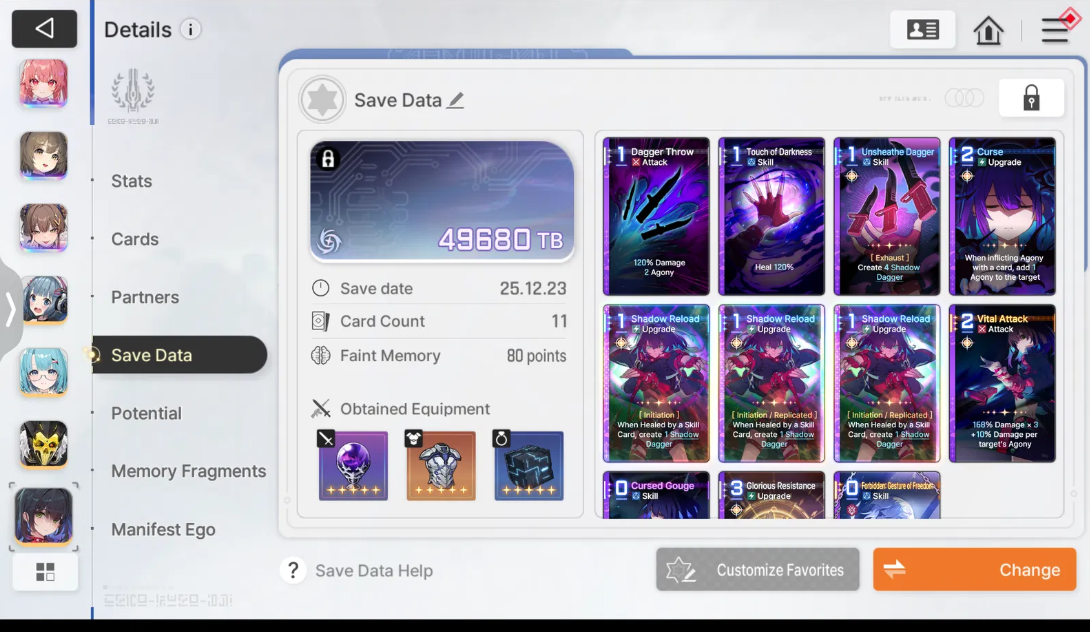Open the Cards tab
Screen dimensions: 1090x632
[x=135, y=239]
